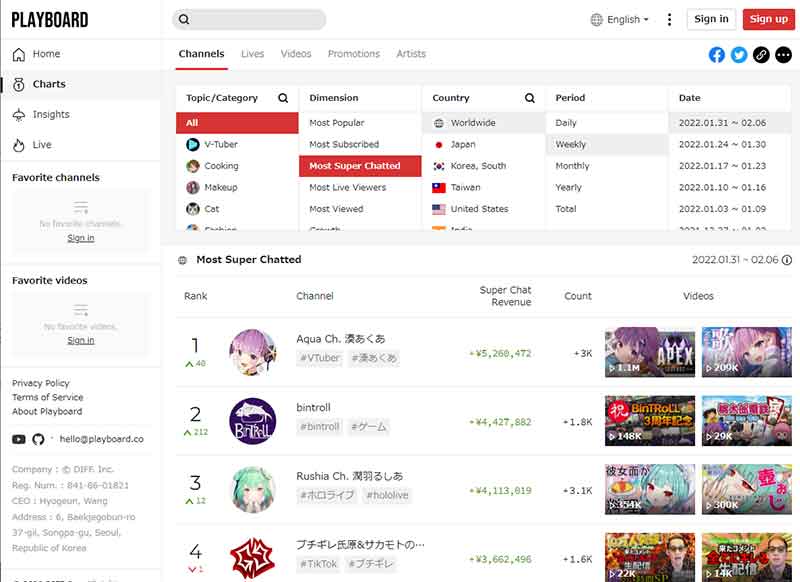Screen dimensions: 800x582
Task: Open bintroll video thumbnail with 148K views
Action: click(650, 421)
